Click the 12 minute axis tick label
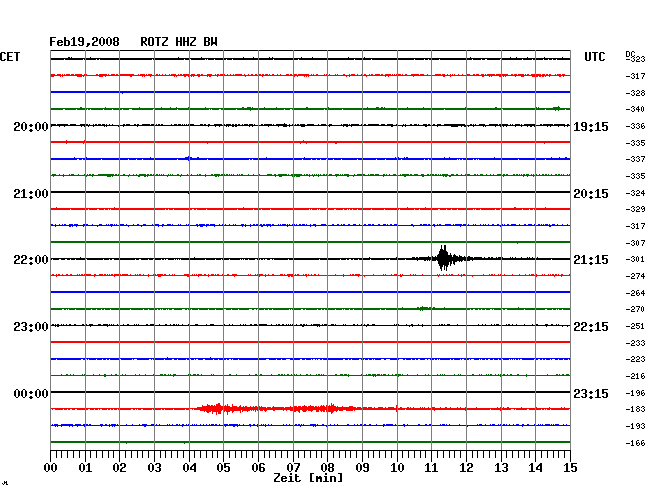The height and width of the screenshot is (494, 650). tap(466, 468)
